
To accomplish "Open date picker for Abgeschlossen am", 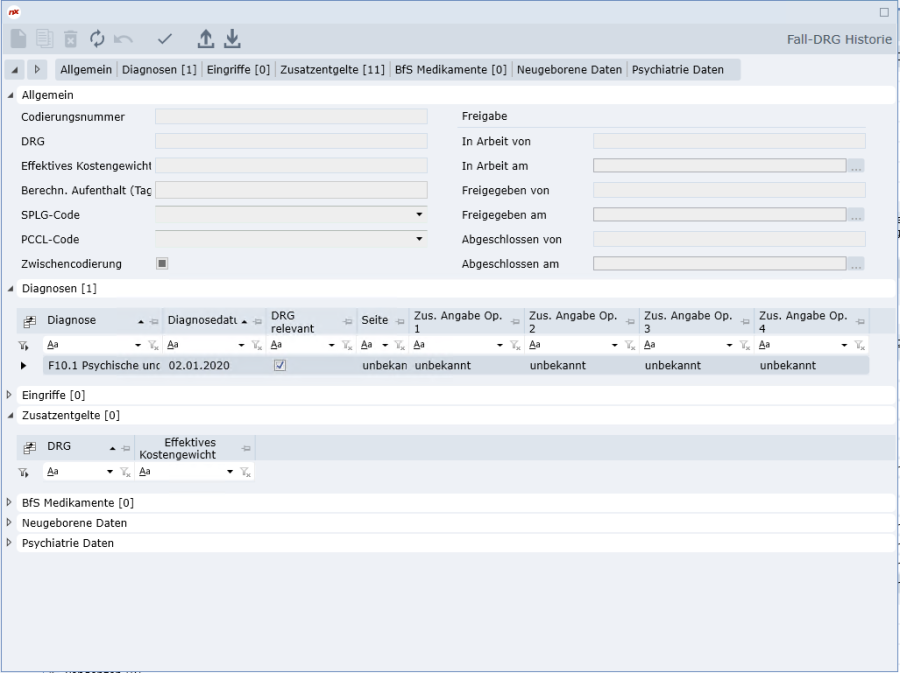I will [x=855, y=264].
